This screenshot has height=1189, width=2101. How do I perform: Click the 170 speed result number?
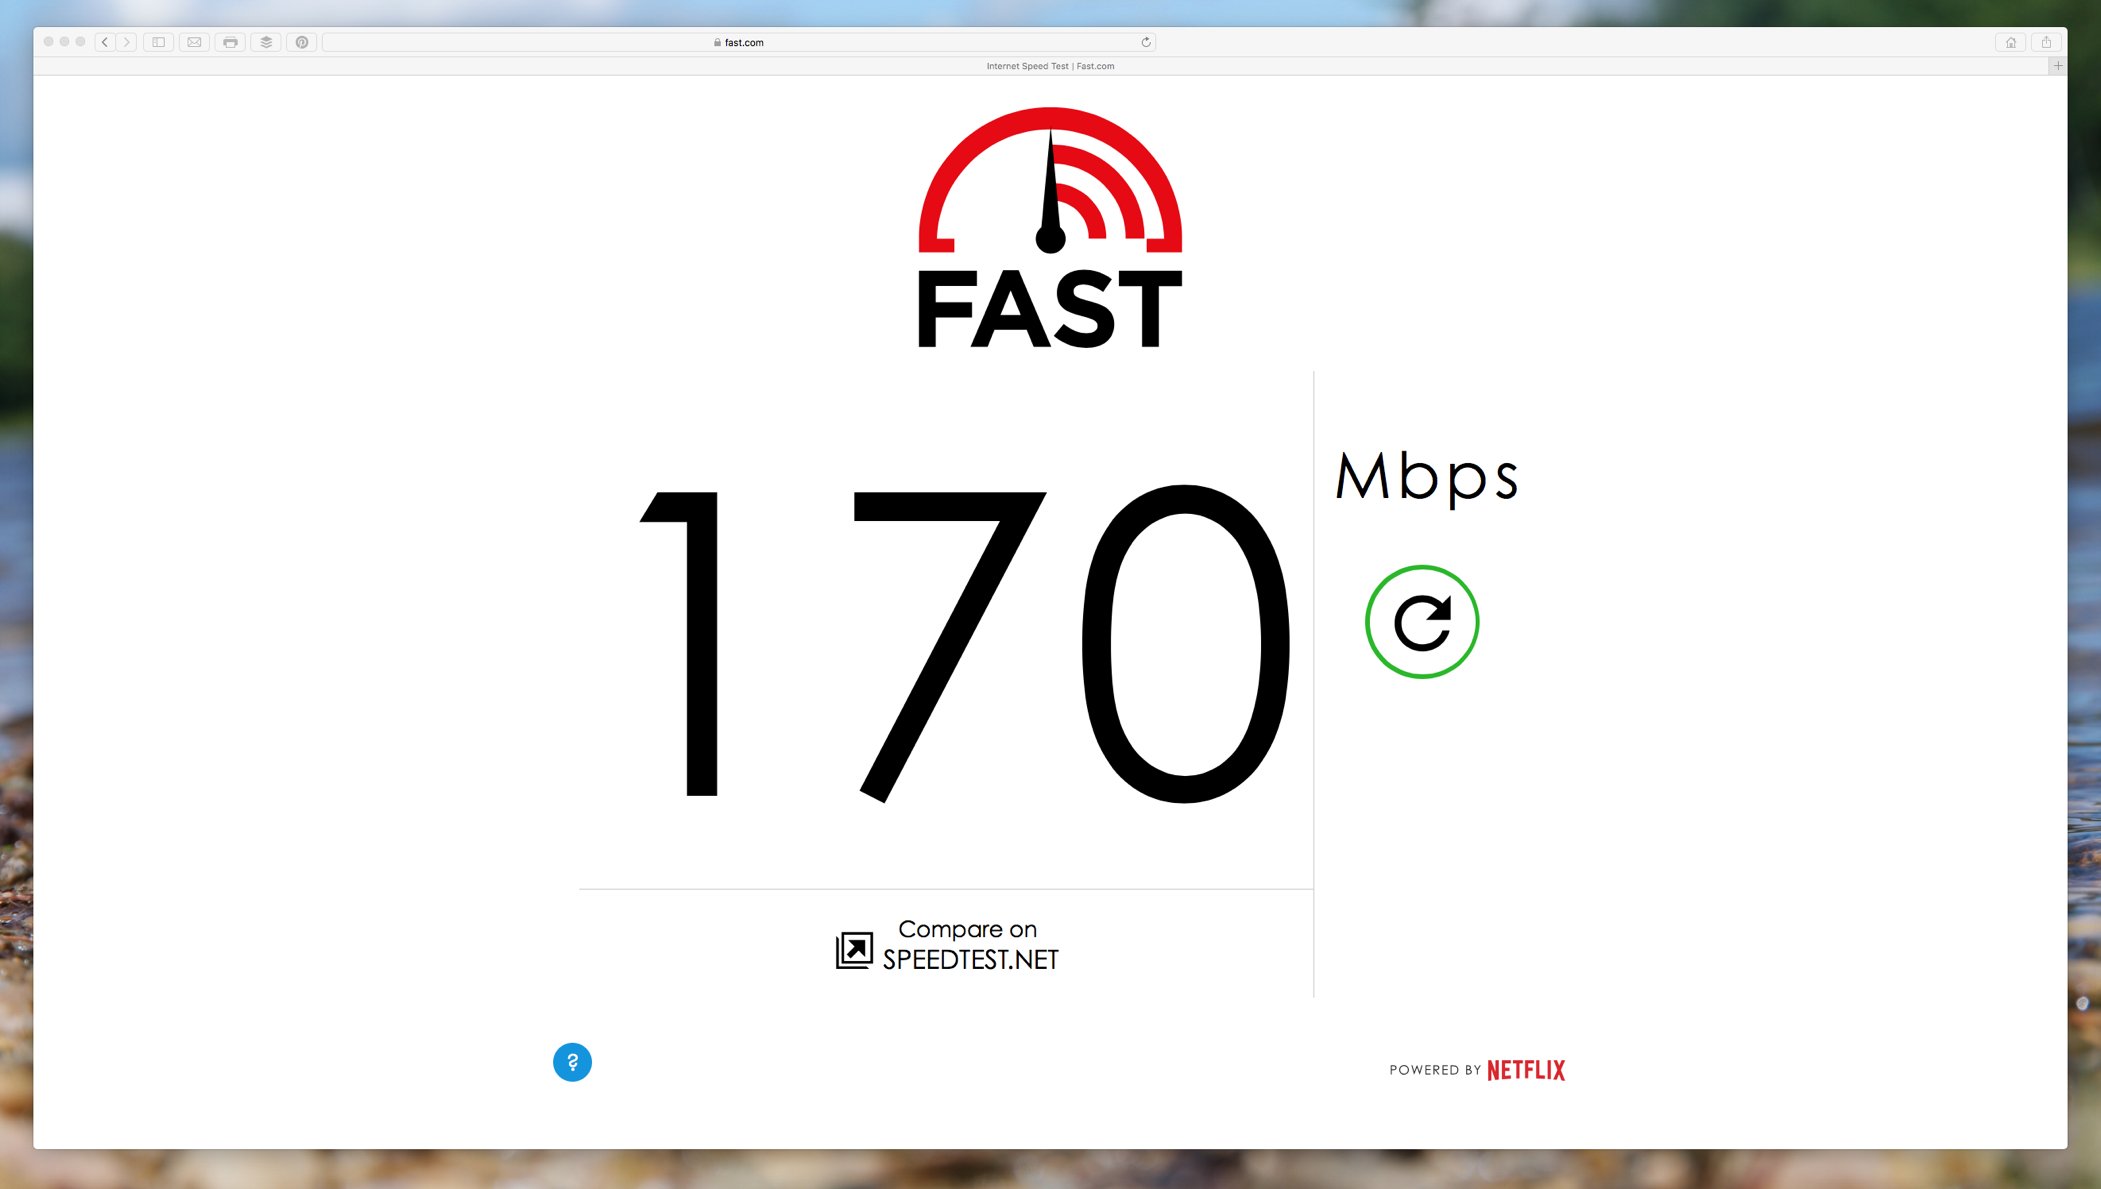click(965, 643)
